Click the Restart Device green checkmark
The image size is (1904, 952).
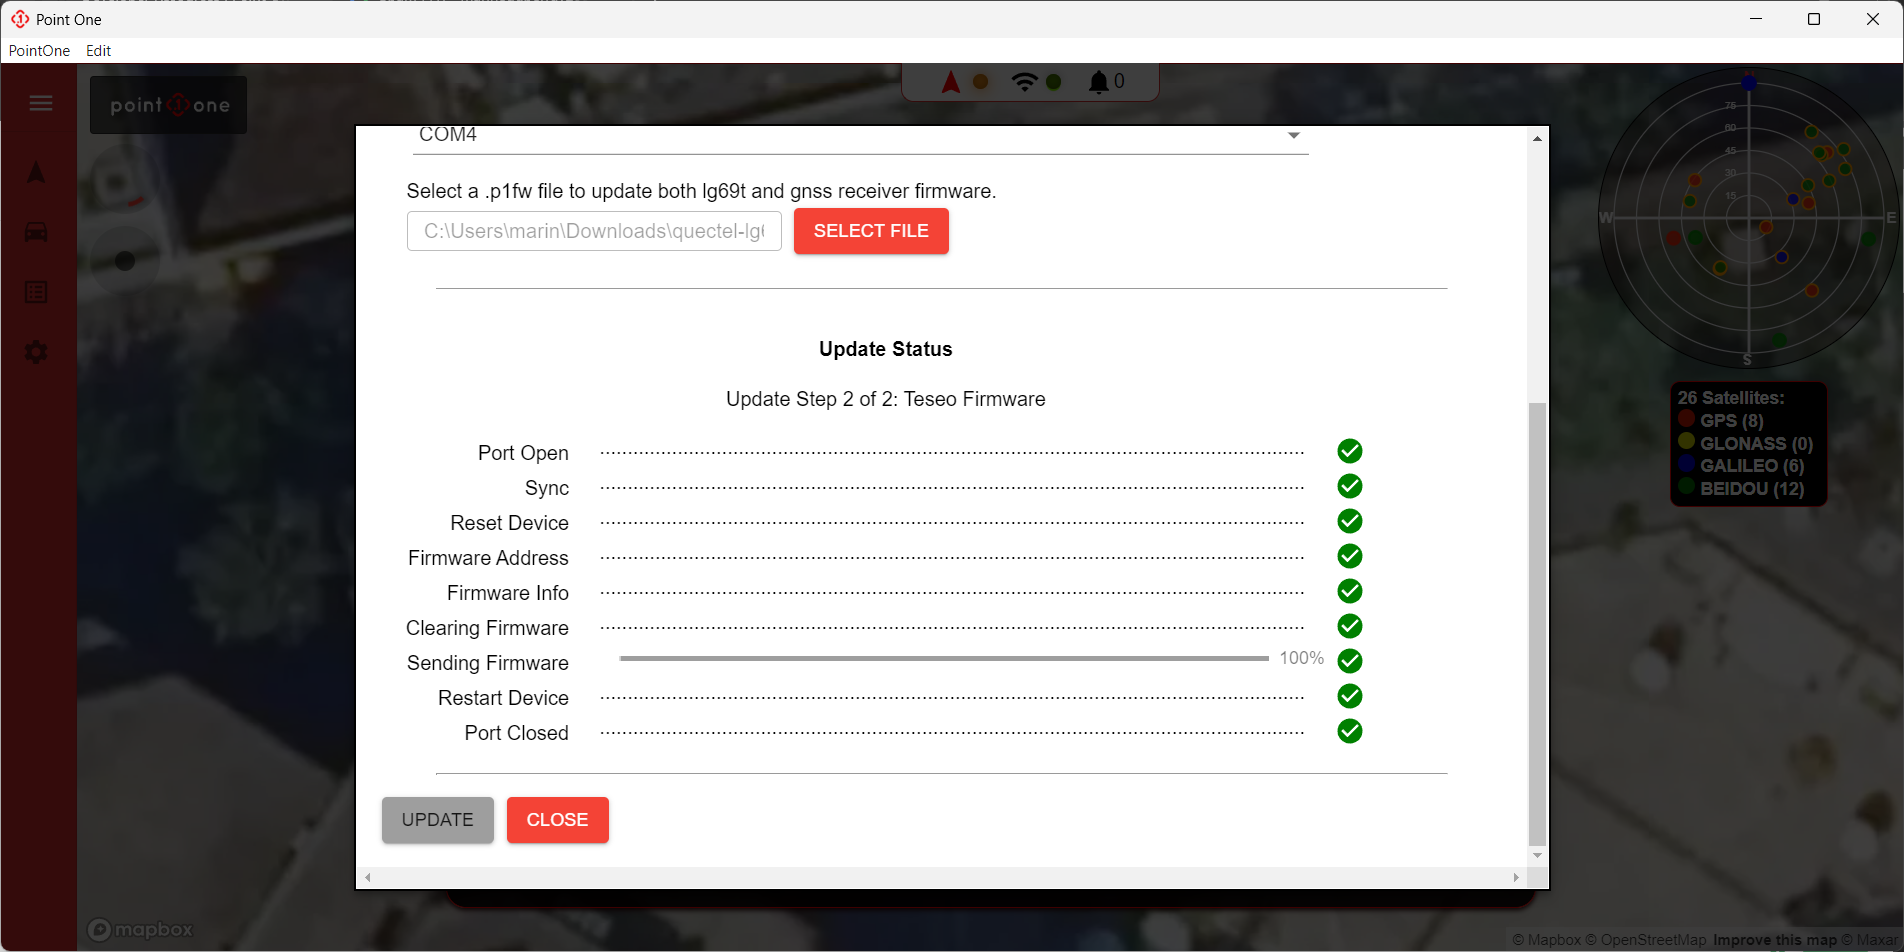click(x=1350, y=696)
